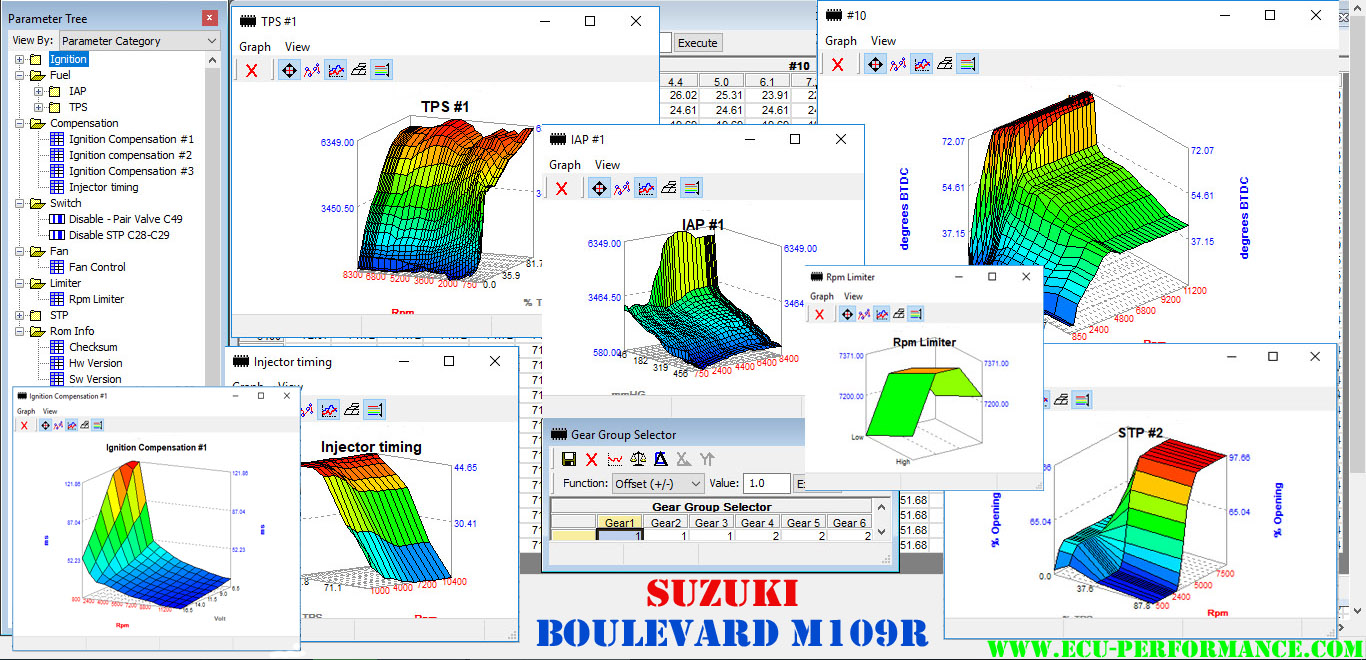1366x660 pixels.
Task: Toggle the color legend icon in Ignition Compensation #1
Action: (x=97, y=425)
